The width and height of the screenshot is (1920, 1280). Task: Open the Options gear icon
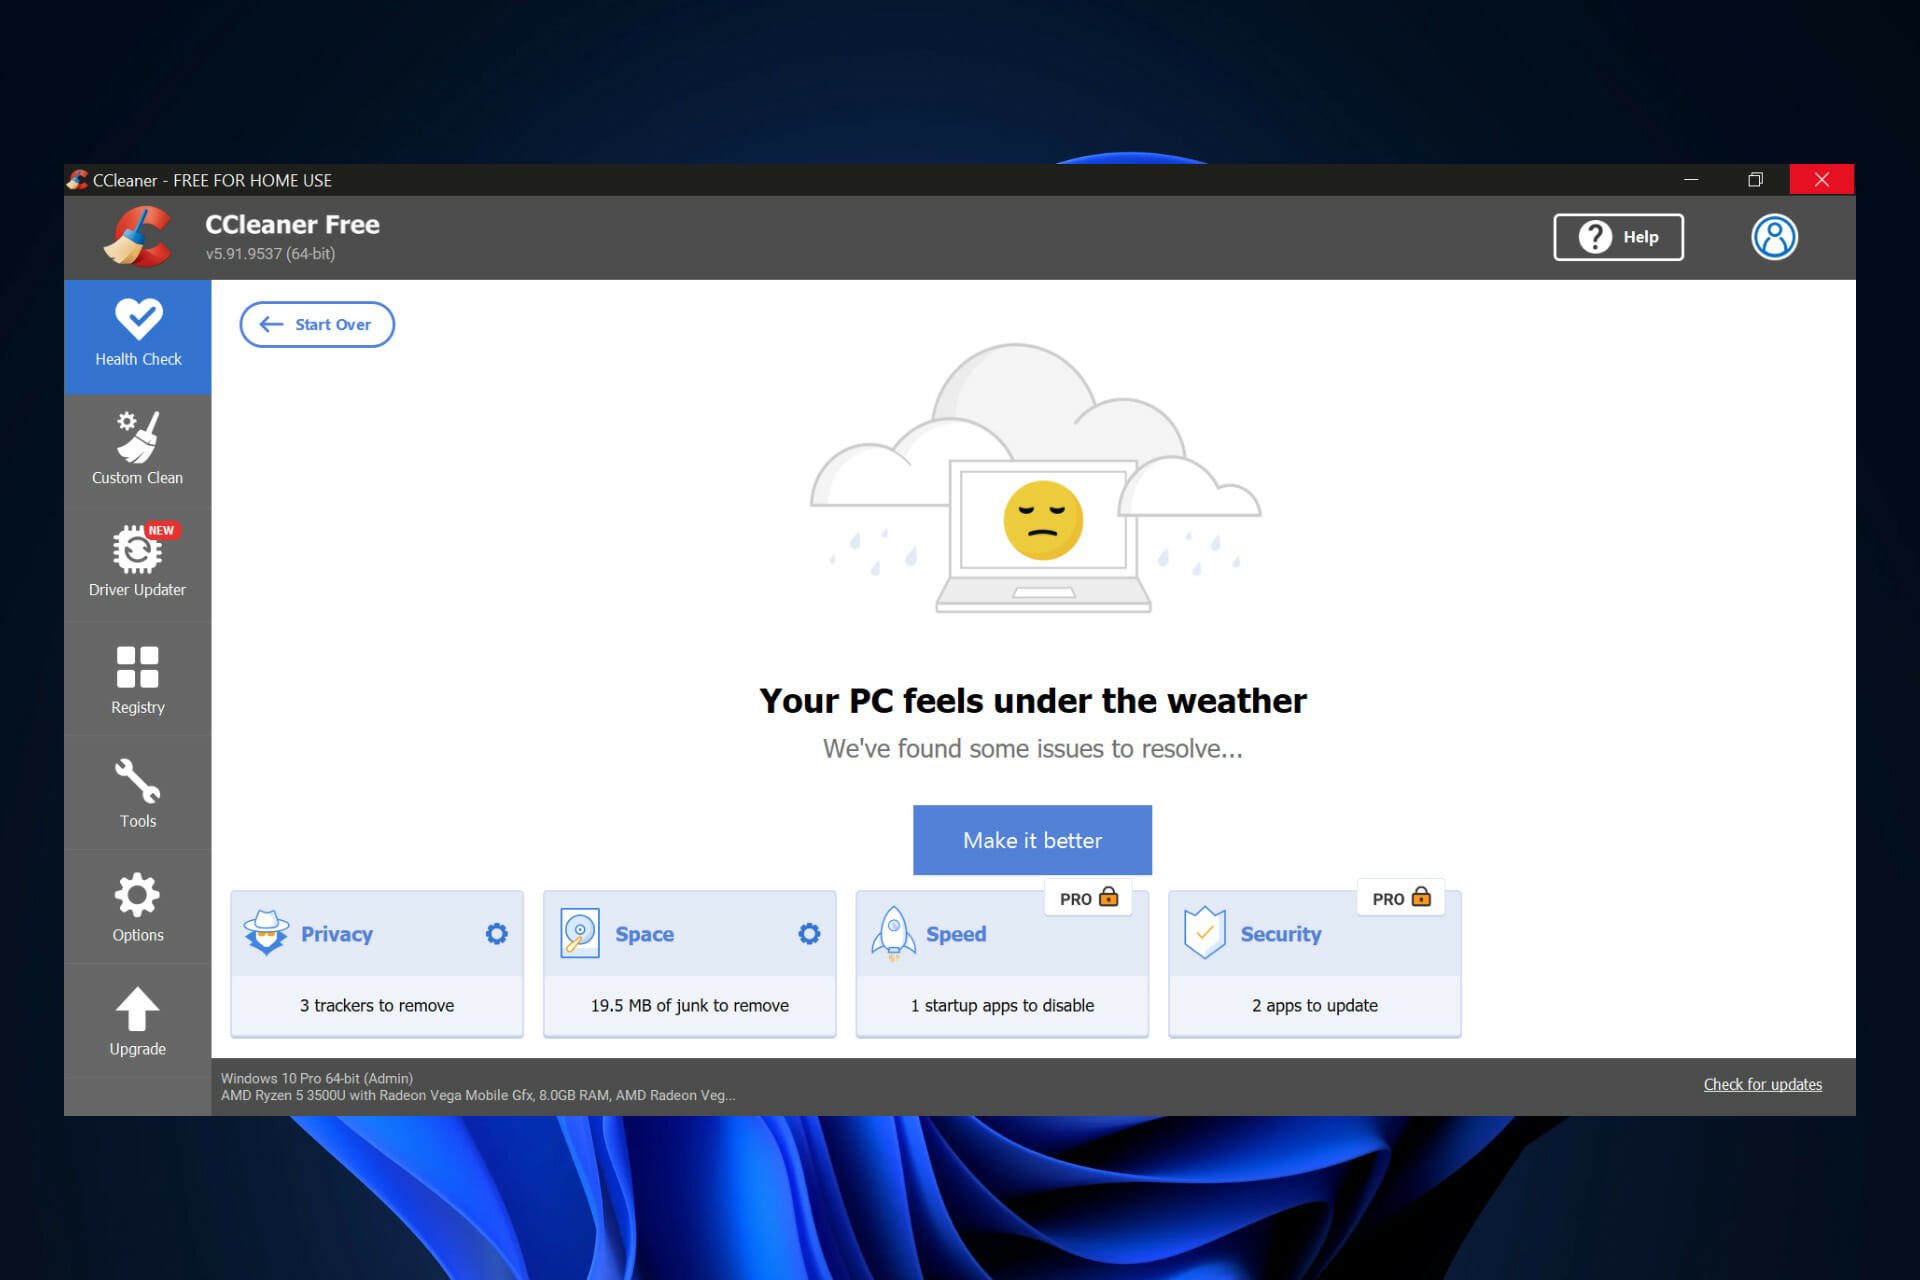coord(137,895)
